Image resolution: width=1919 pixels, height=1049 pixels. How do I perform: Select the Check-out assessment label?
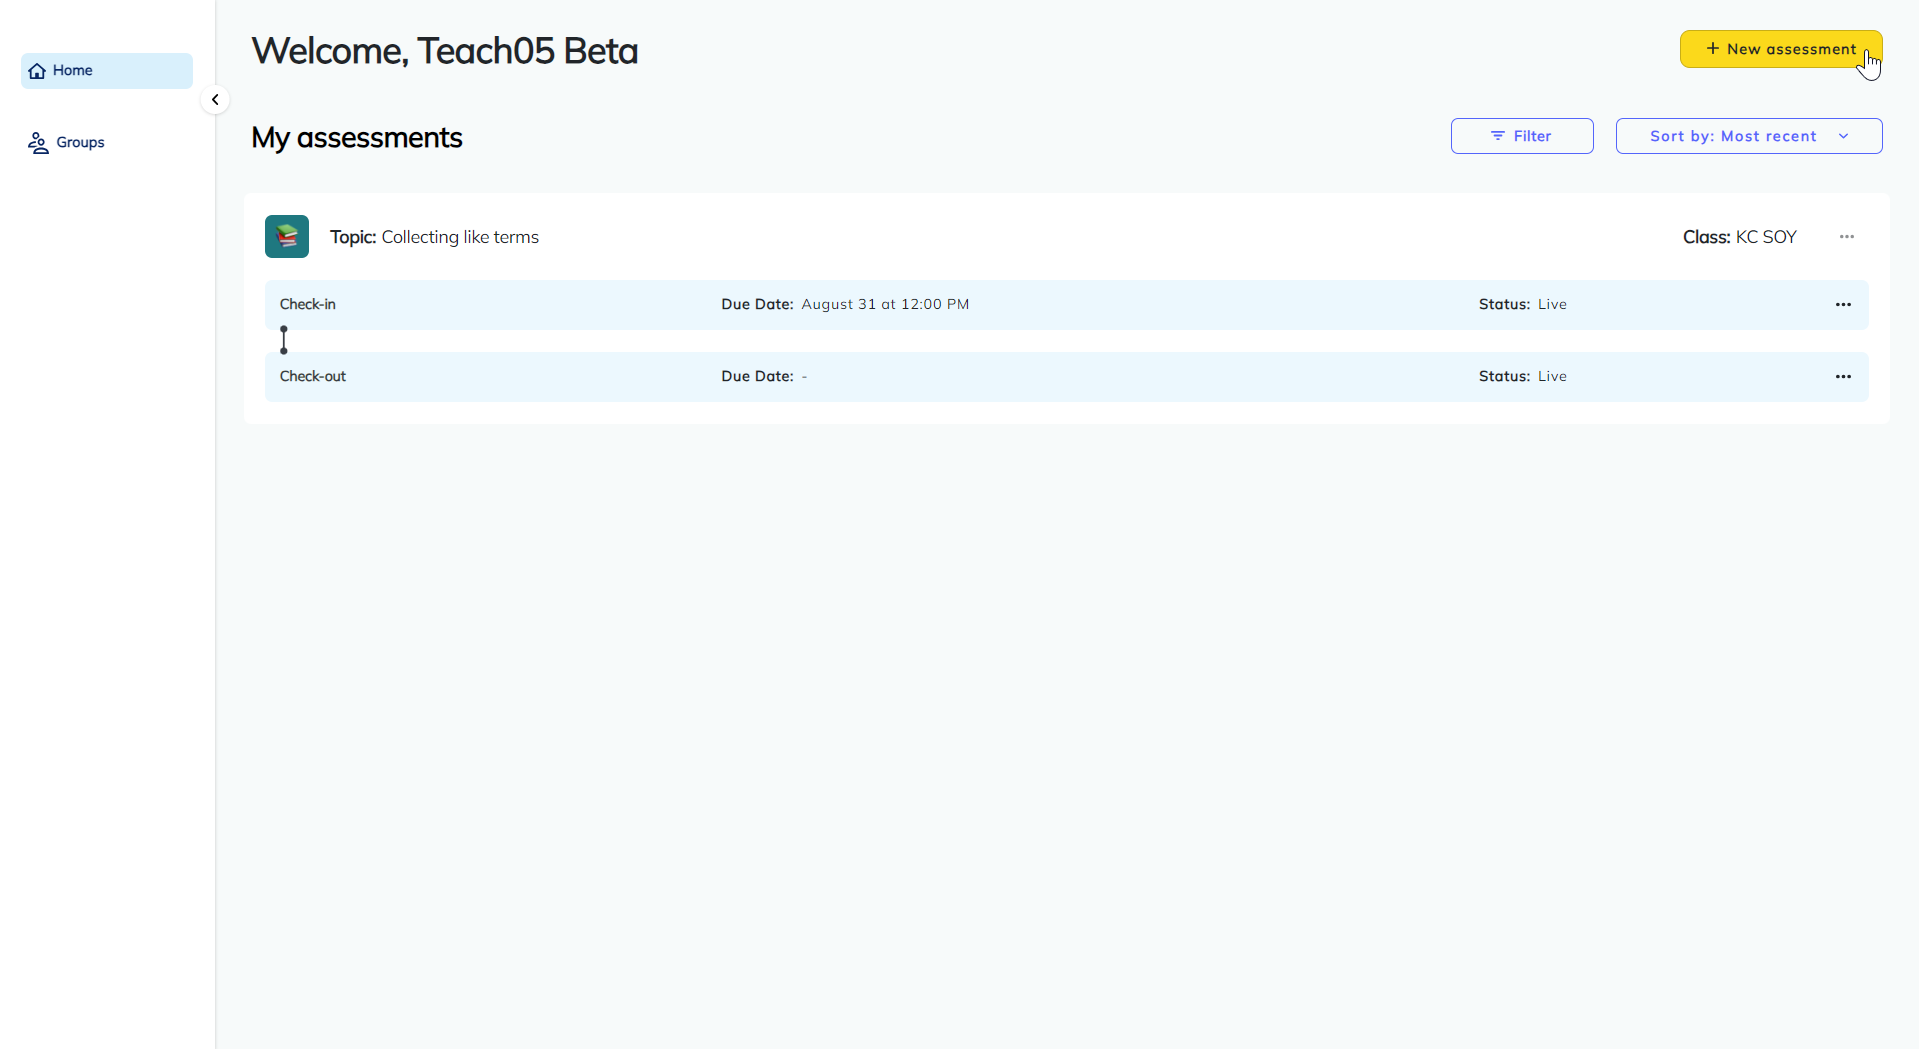point(313,377)
